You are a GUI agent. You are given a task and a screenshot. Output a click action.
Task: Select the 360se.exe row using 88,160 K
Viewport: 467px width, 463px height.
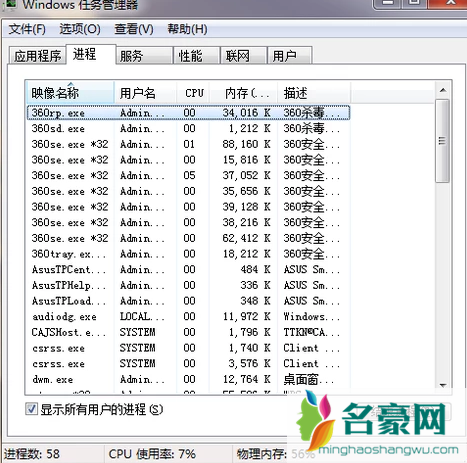click(x=188, y=144)
